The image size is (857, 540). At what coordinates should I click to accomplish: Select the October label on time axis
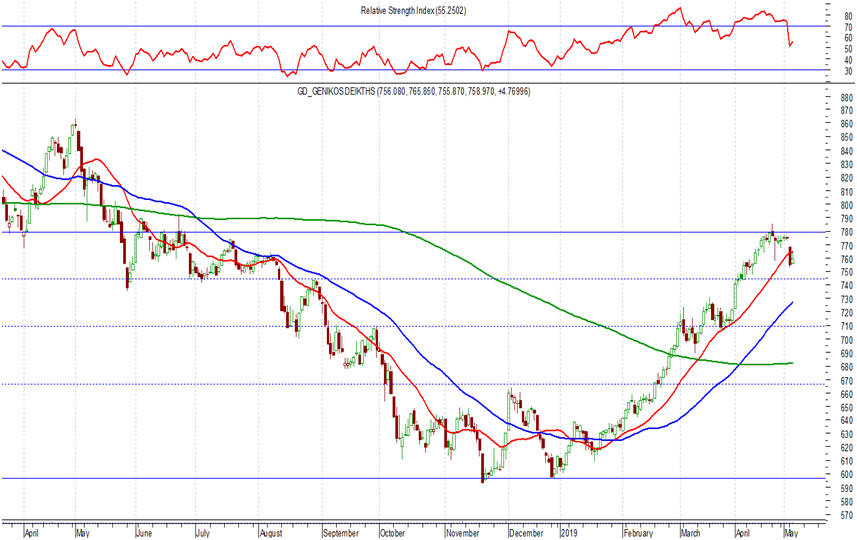[392, 533]
